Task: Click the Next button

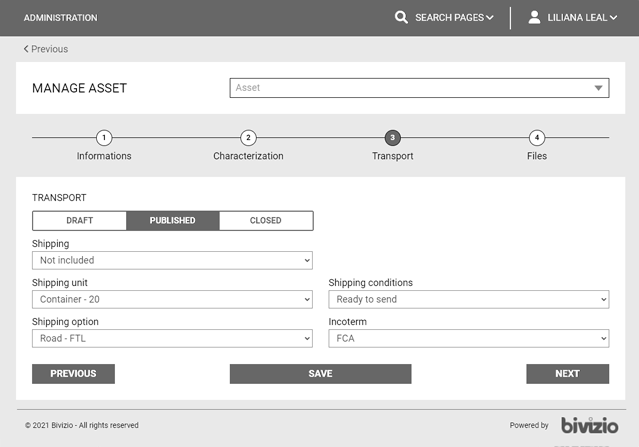Action: 567,374
